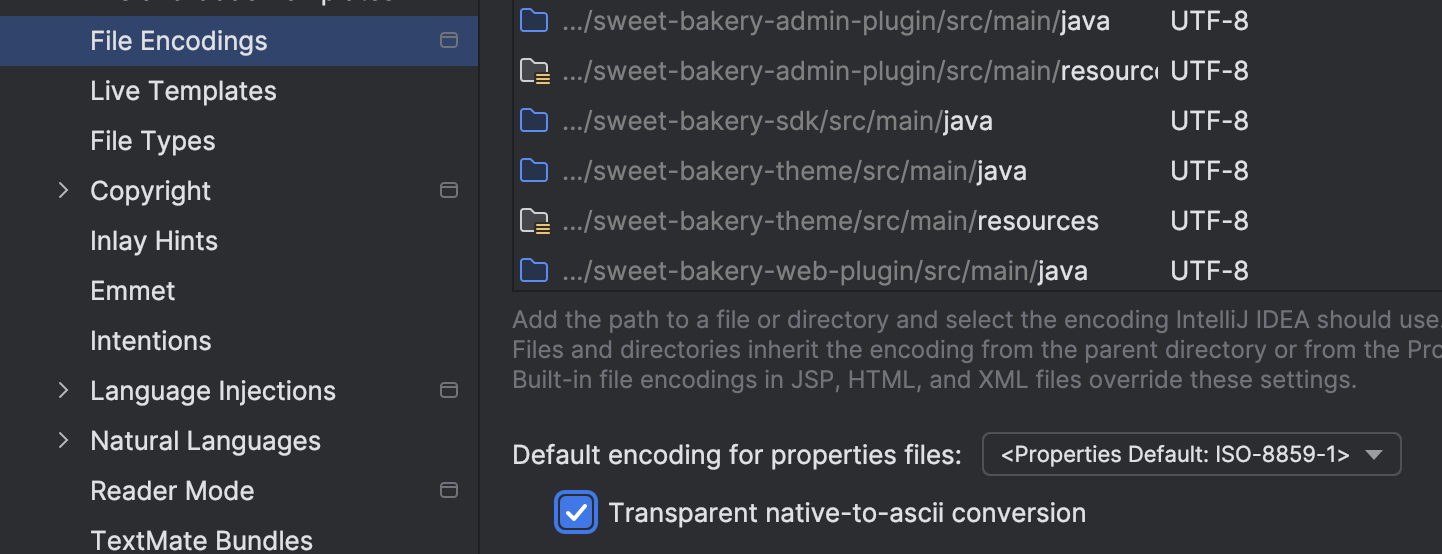
Task: Change UTF-8 encoding for sweet-bakery-admin-plugin java
Action: click(1209, 21)
